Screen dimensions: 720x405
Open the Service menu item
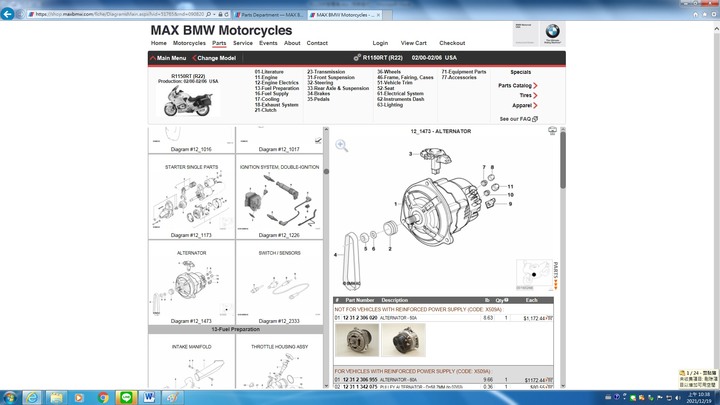(242, 43)
